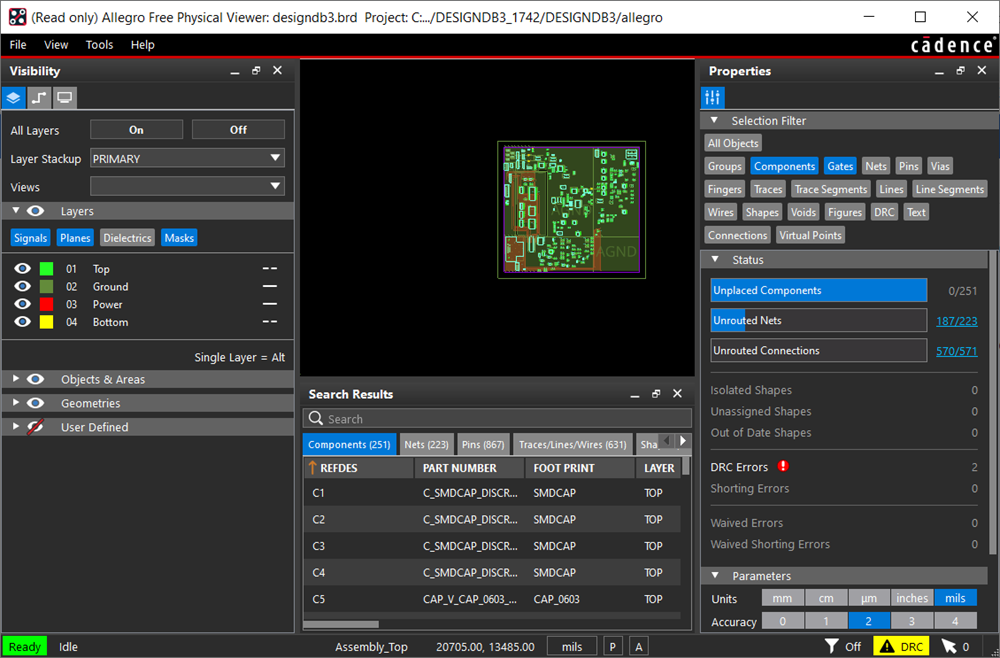Screen dimensions: 1000x658
Task: Click the red DRC Errors alert icon
Action: [783, 466]
